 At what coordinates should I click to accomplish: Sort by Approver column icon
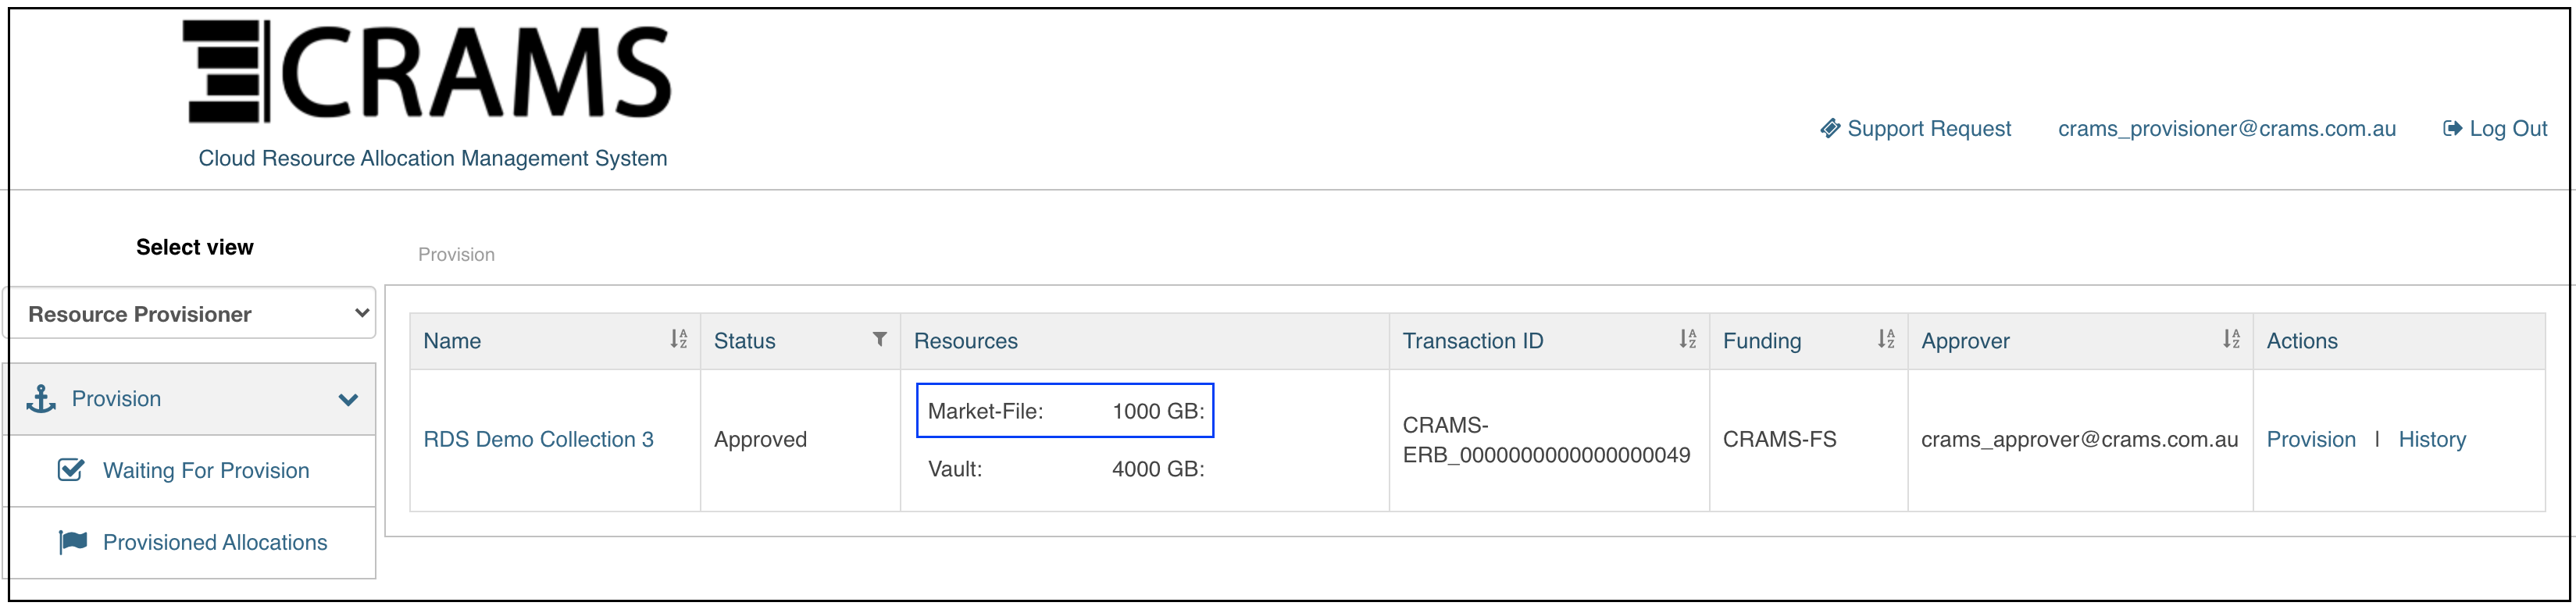pos(2231,339)
